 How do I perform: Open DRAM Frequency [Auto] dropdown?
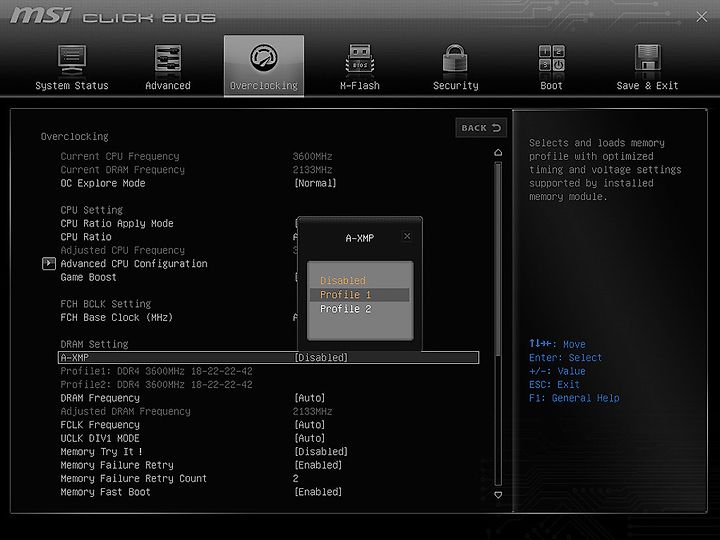(309, 398)
